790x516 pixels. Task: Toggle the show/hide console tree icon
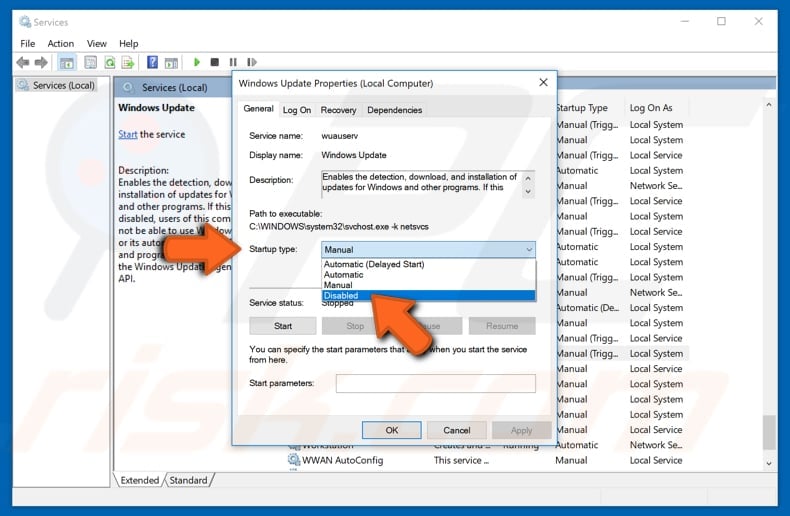[x=67, y=62]
